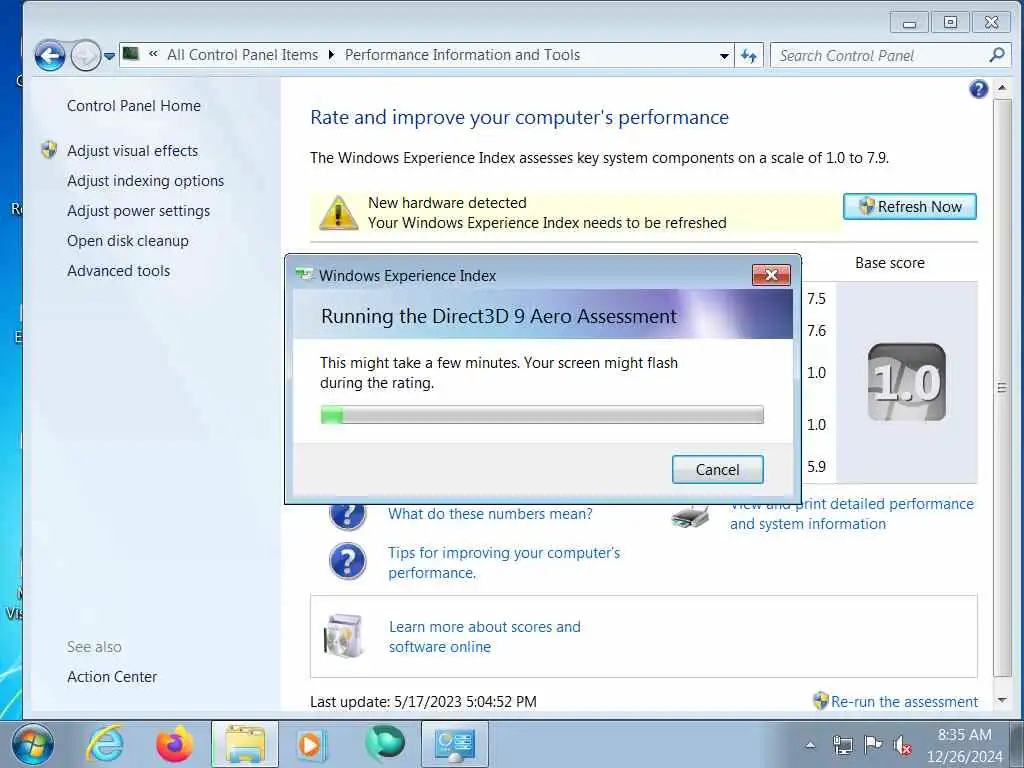Click the printer icon
This screenshot has width=1024, height=768.
[x=690, y=517]
